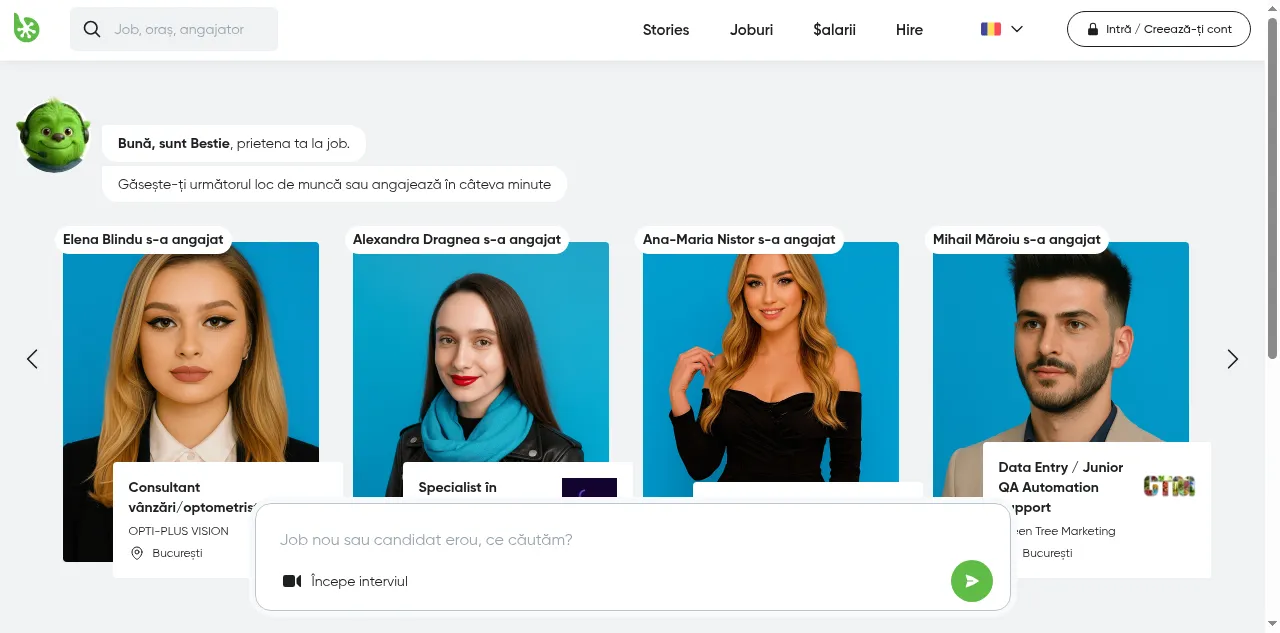Click location pin icon near București

point(137,553)
